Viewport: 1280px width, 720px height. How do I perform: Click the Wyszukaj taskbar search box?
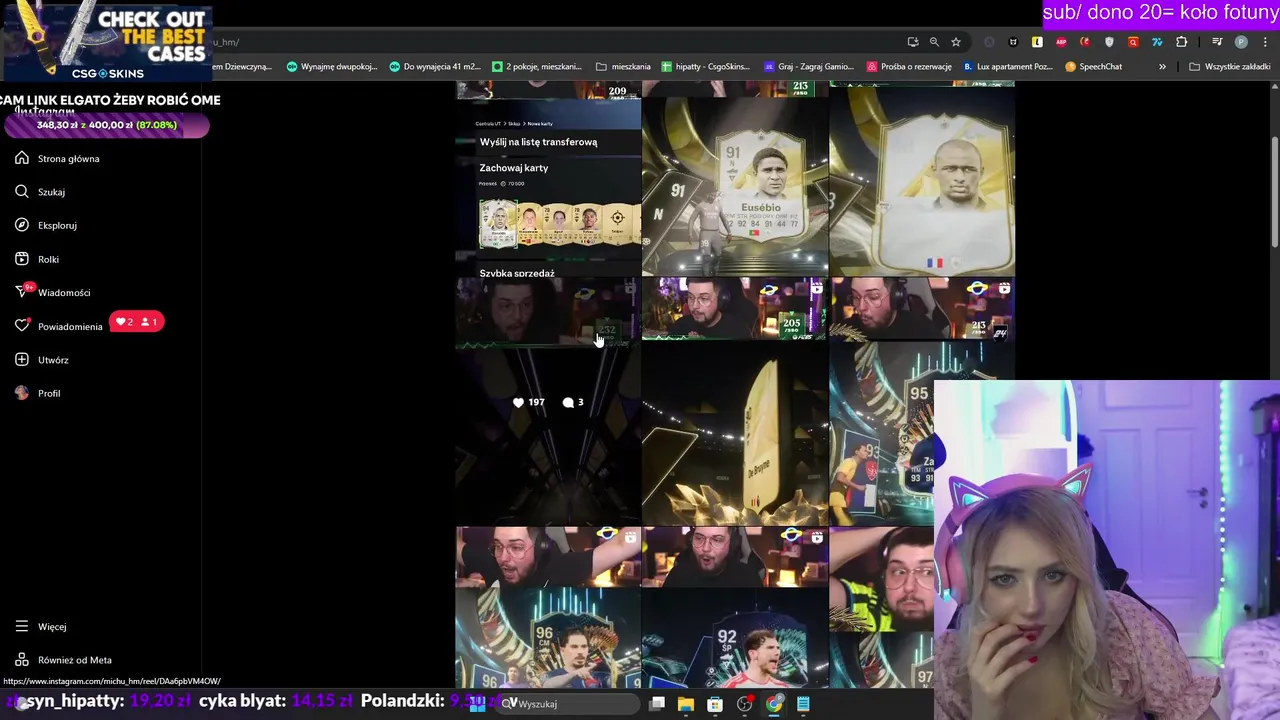568,704
